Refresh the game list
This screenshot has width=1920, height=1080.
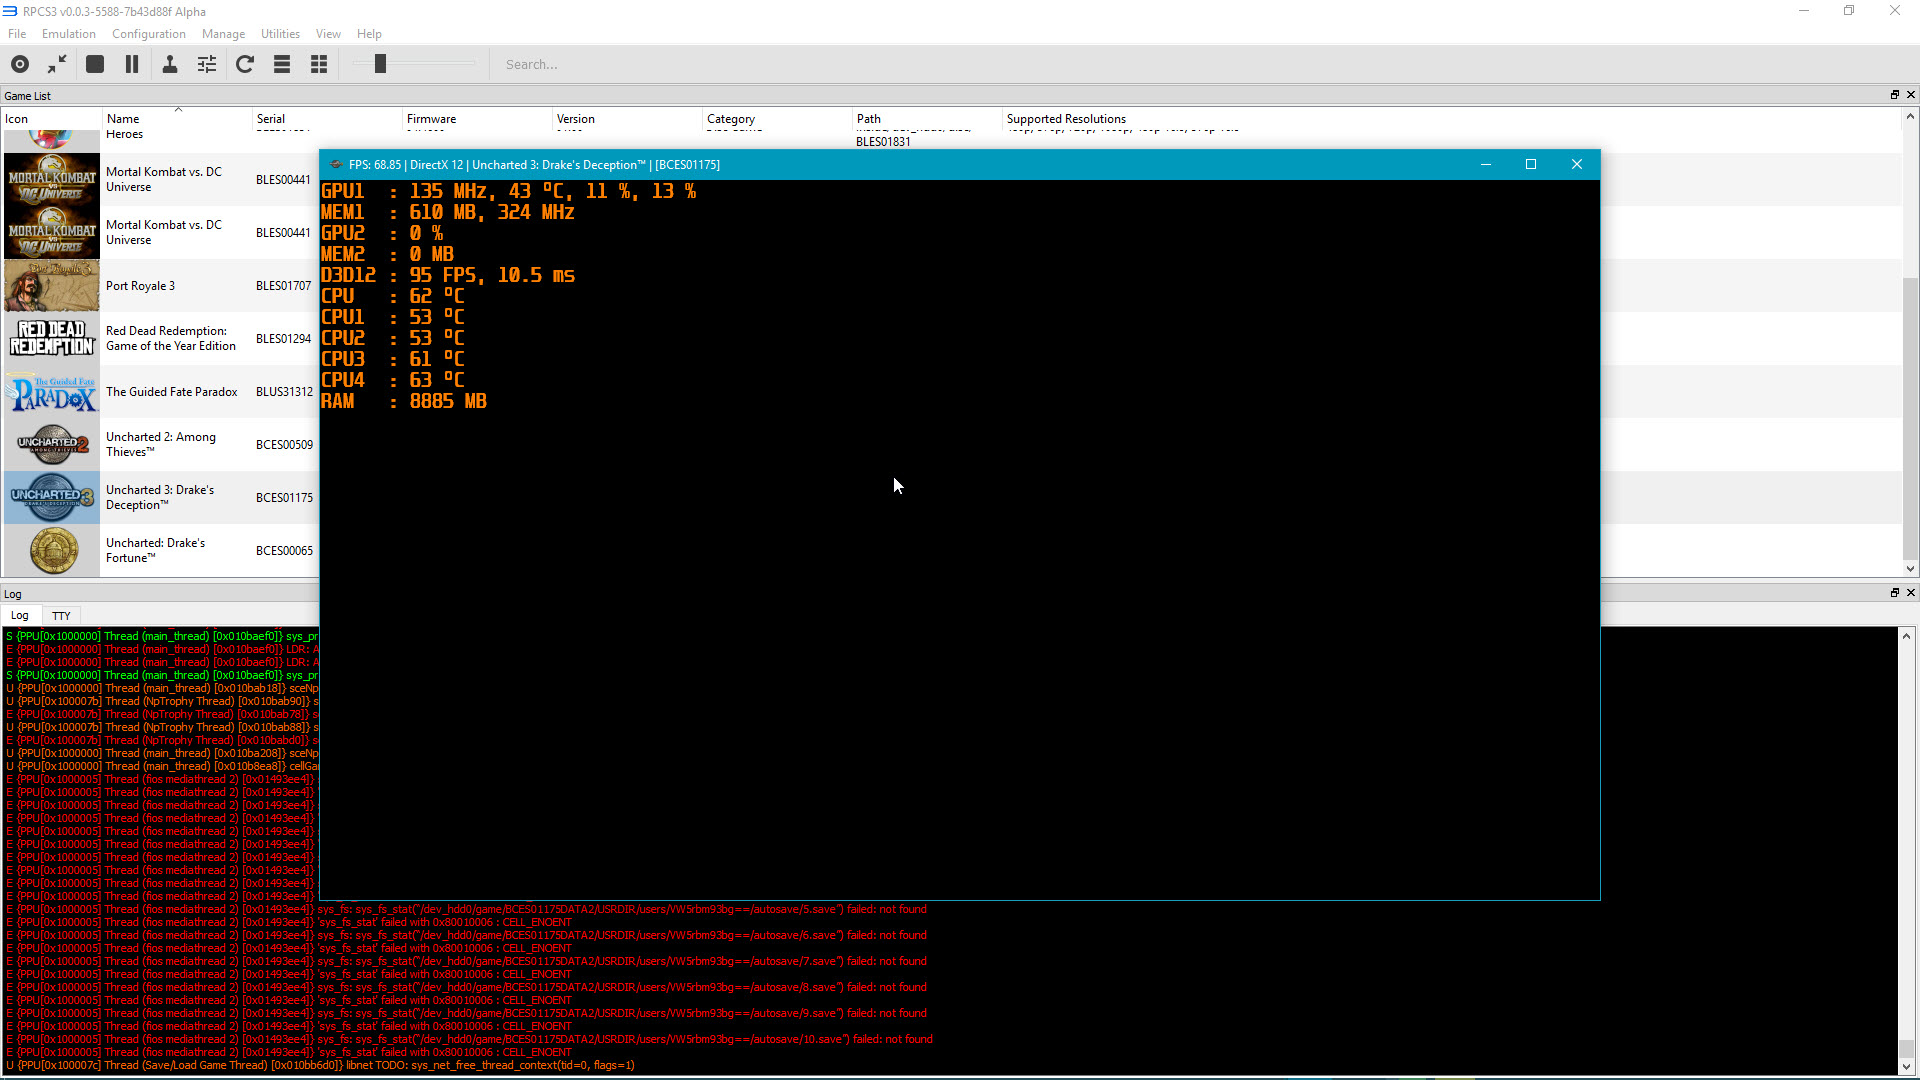[x=245, y=64]
